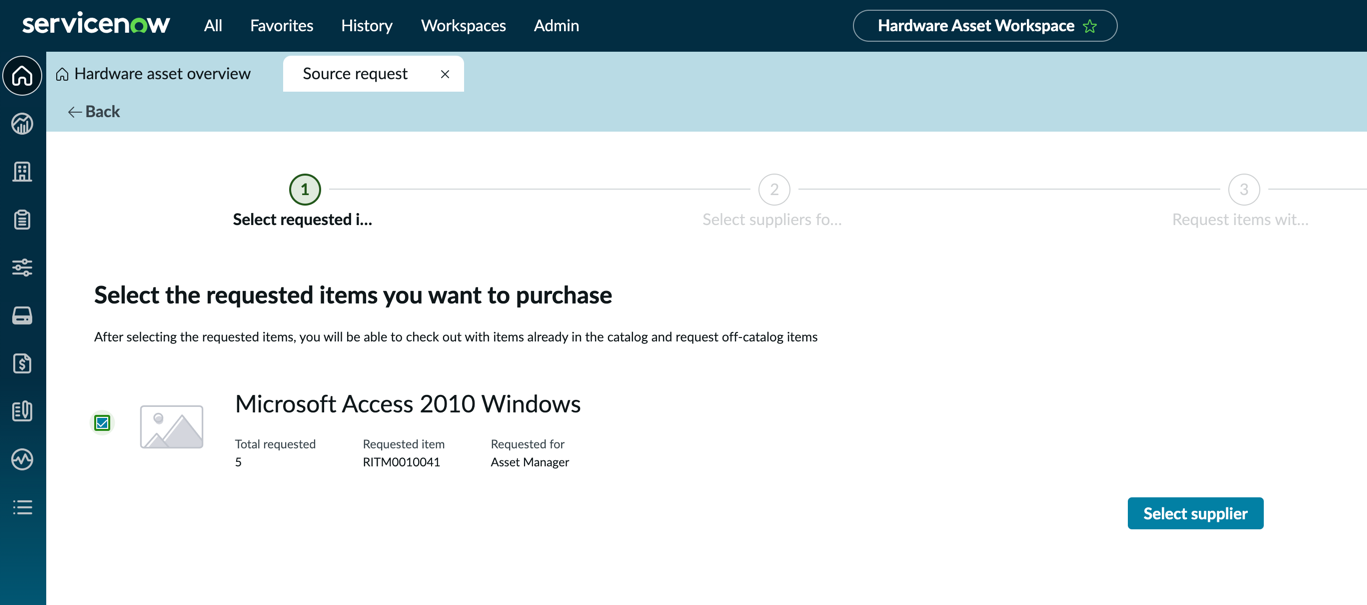Click the ServiceNow logo

pos(96,24)
